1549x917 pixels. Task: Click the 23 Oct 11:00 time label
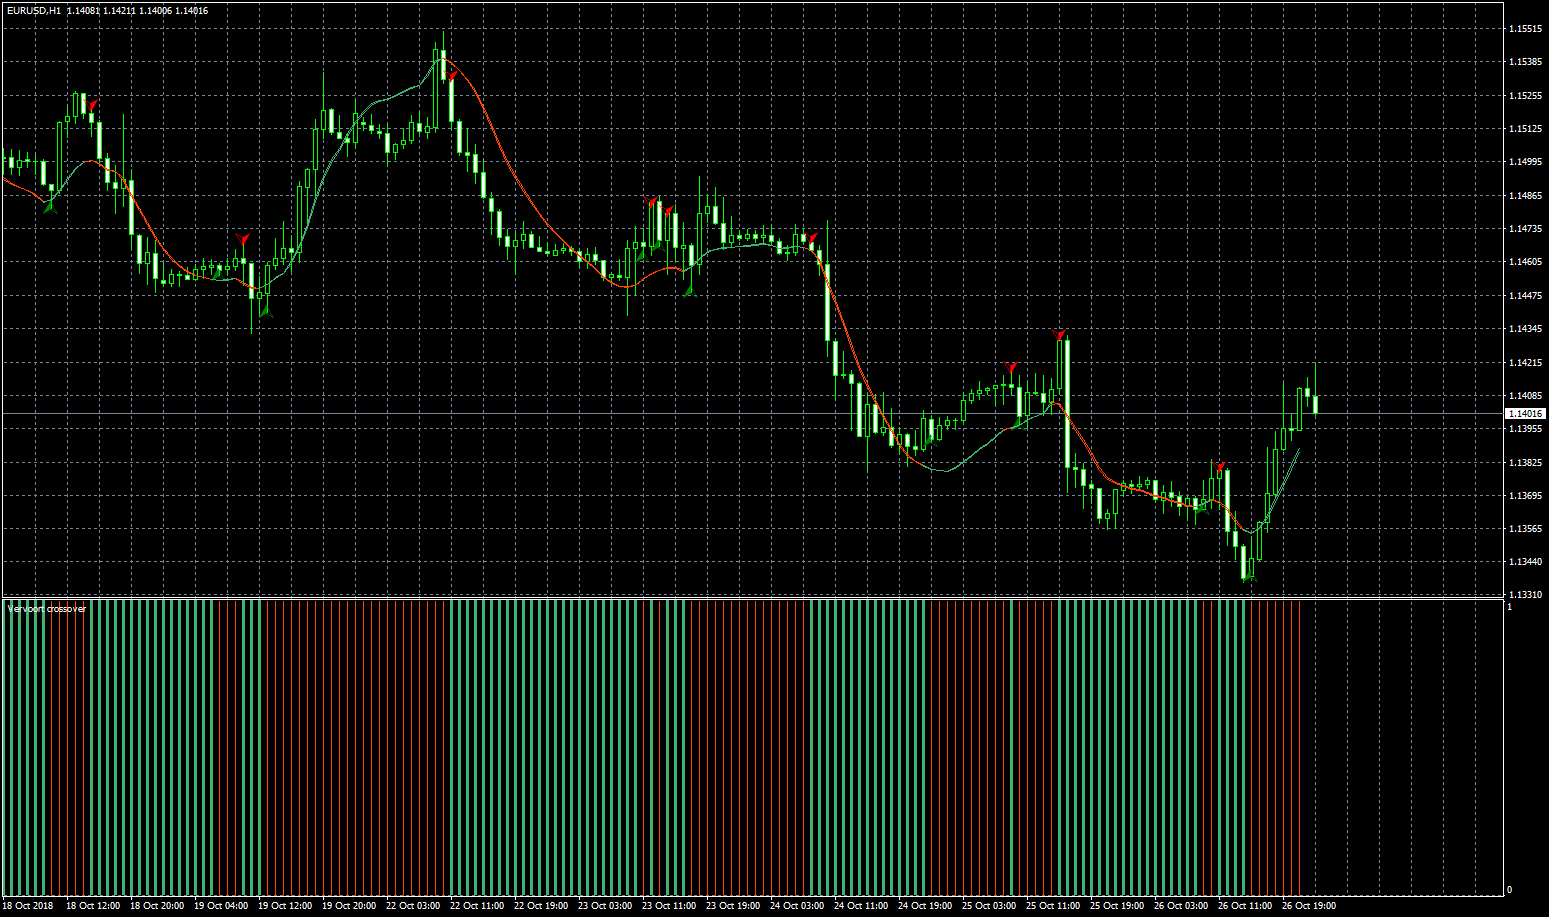[x=669, y=906]
